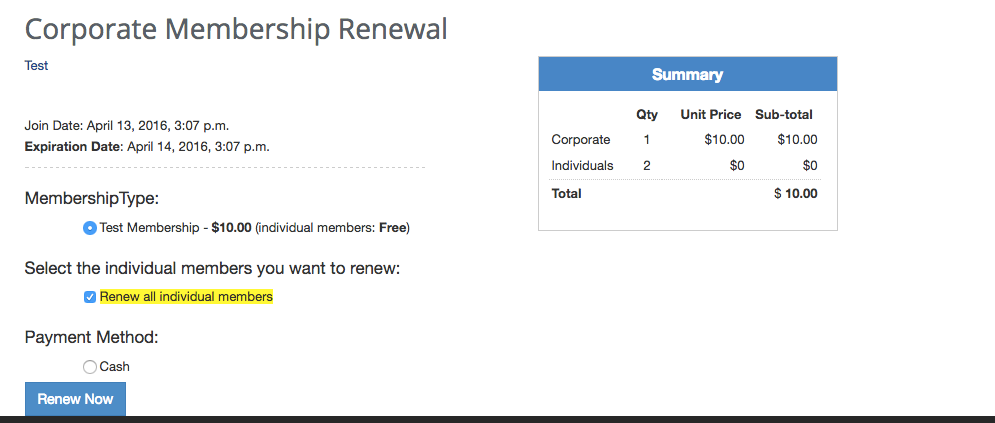Viewport: 995px width, 423px height.
Task: Click the Join Date text line
Action: pos(127,126)
